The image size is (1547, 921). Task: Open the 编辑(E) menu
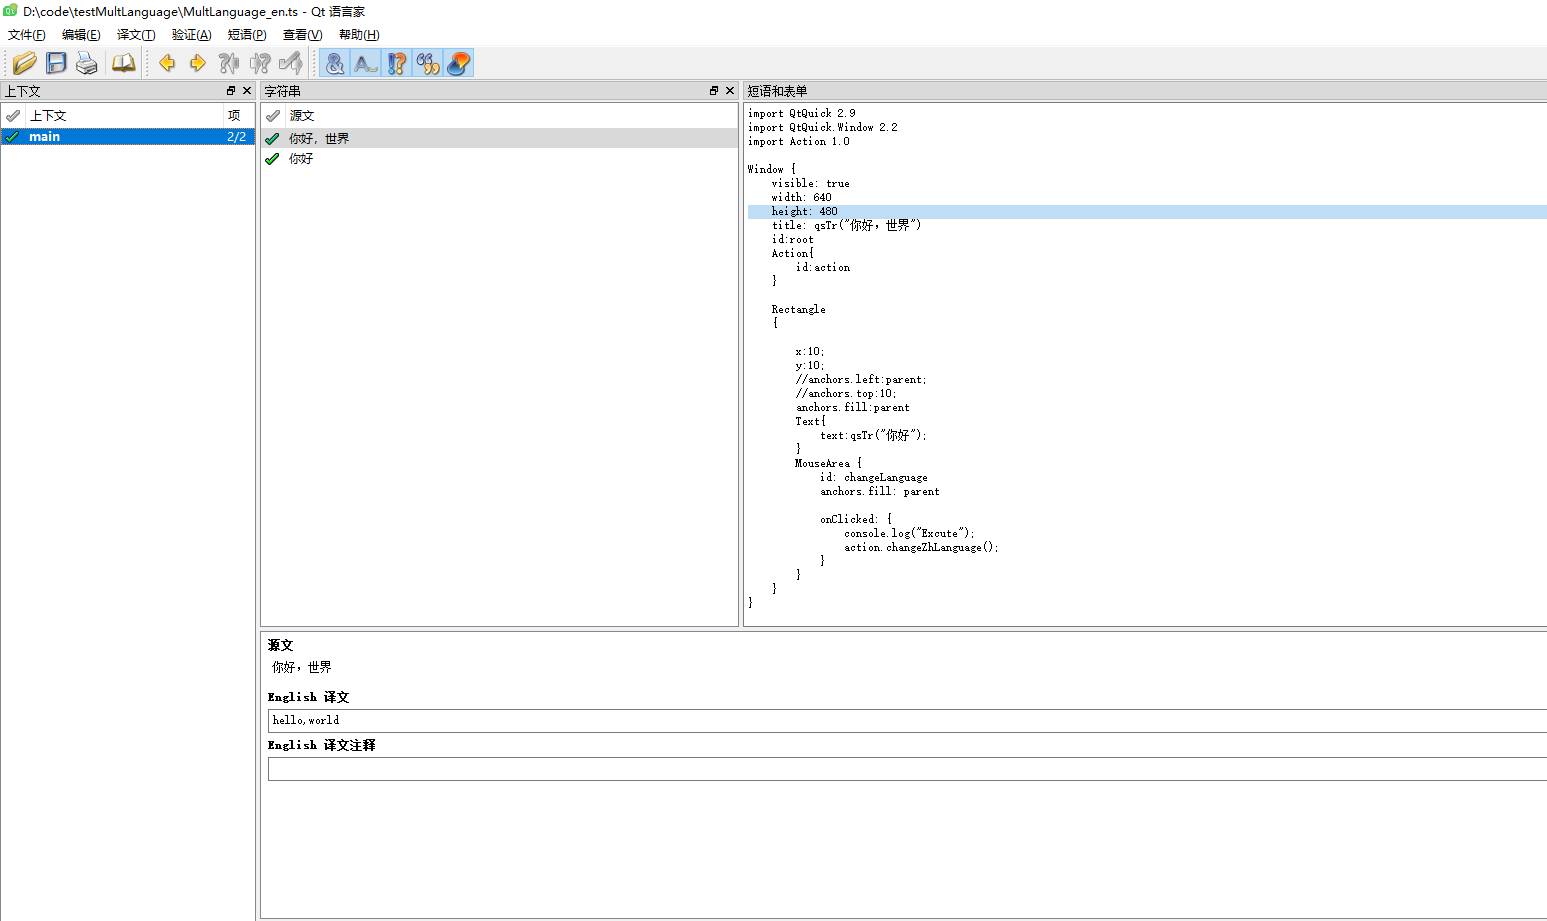click(x=81, y=35)
